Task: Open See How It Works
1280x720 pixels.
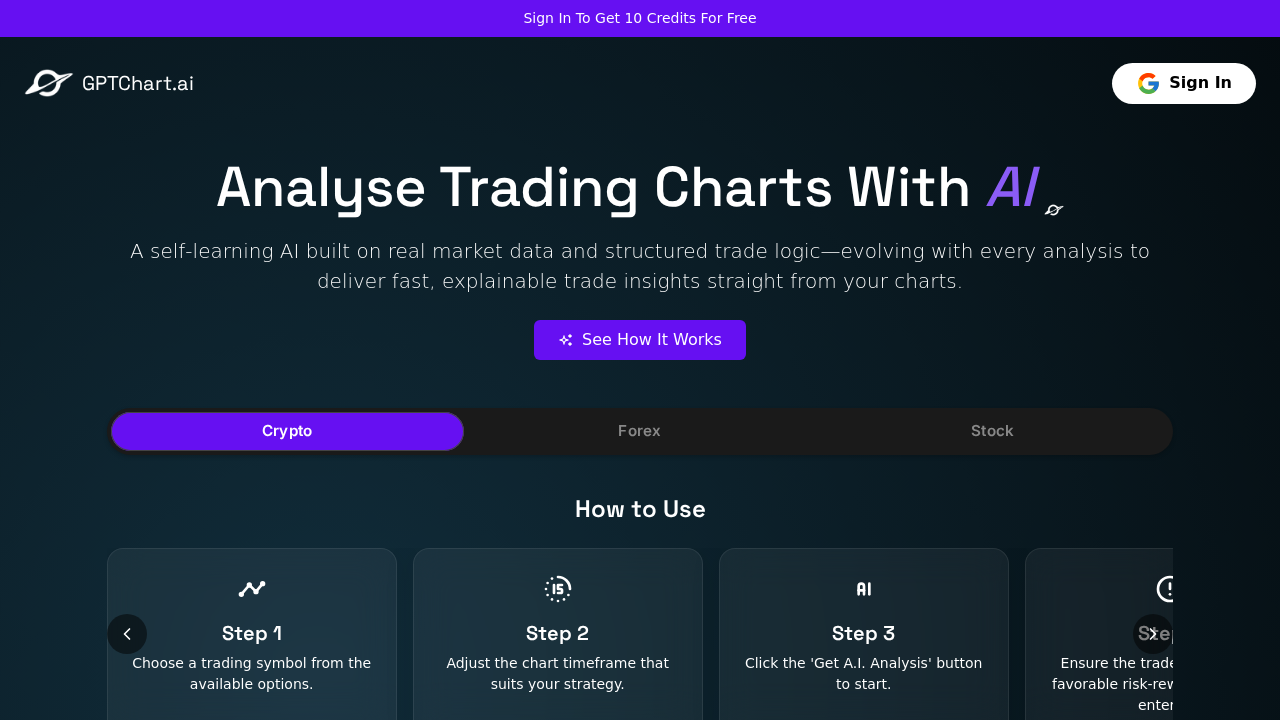Action: click(640, 340)
